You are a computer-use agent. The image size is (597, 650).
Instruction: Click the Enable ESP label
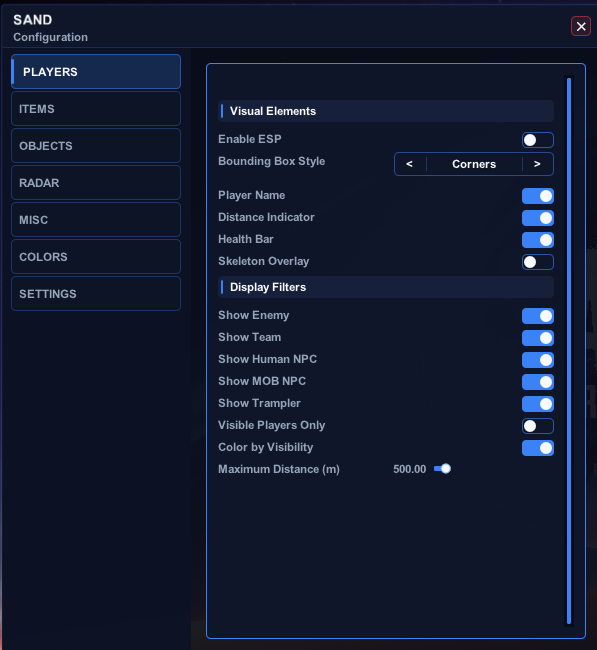[250, 139]
